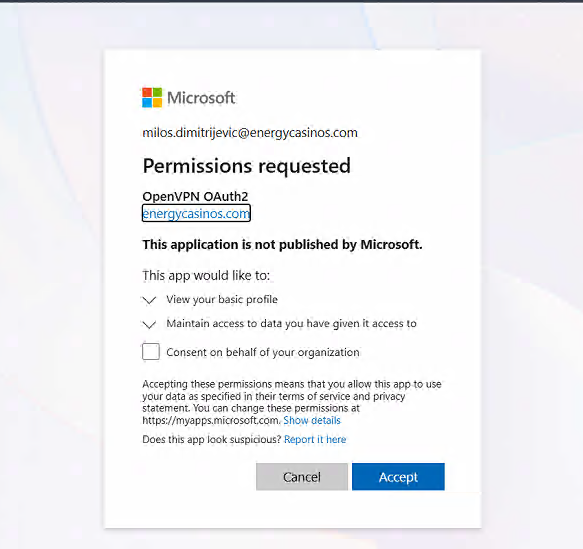
Task: Open the energycasinos.com publisher link
Action: (x=196, y=213)
